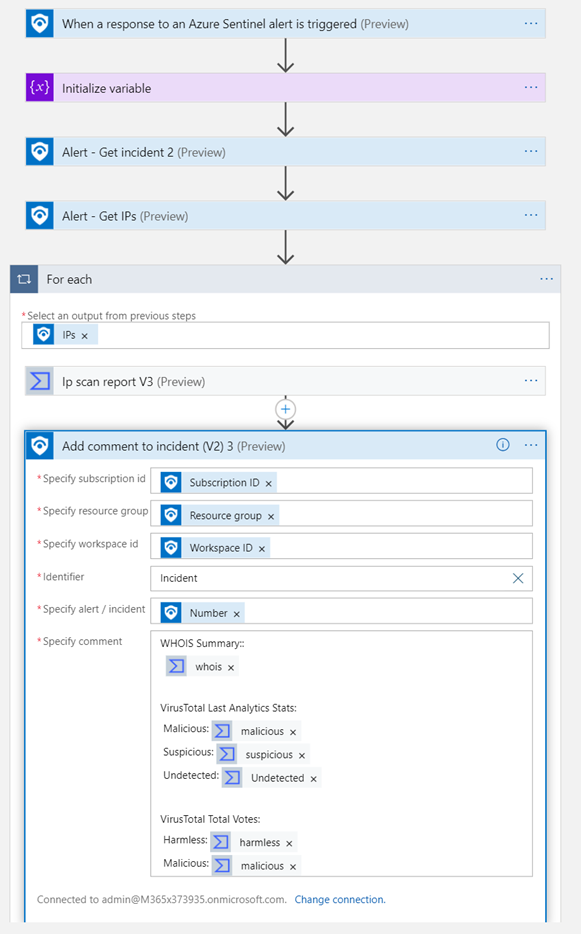Image resolution: width=581 pixels, height=934 pixels.
Task: Remove the IPs token from For each
Action: (x=85, y=336)
